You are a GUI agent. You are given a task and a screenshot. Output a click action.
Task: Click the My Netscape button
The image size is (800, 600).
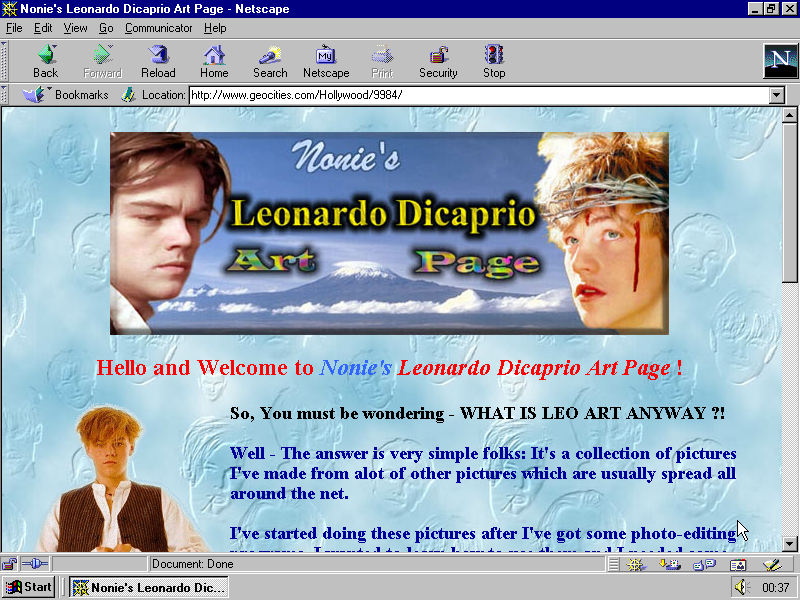[x=326, y=61]
